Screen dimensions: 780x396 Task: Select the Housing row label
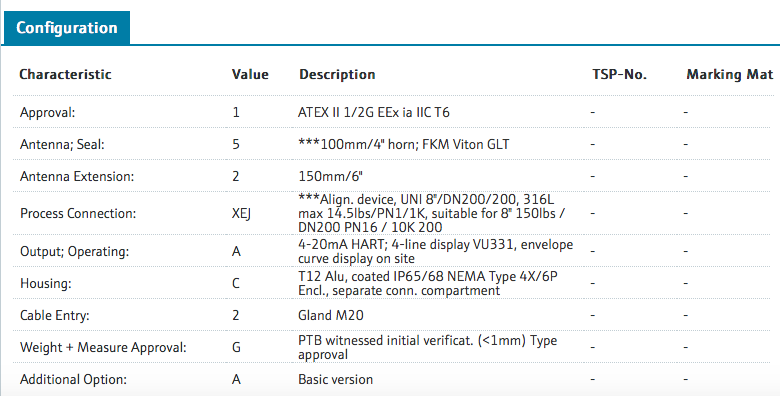pyautogui.click(x=46, y=284)
